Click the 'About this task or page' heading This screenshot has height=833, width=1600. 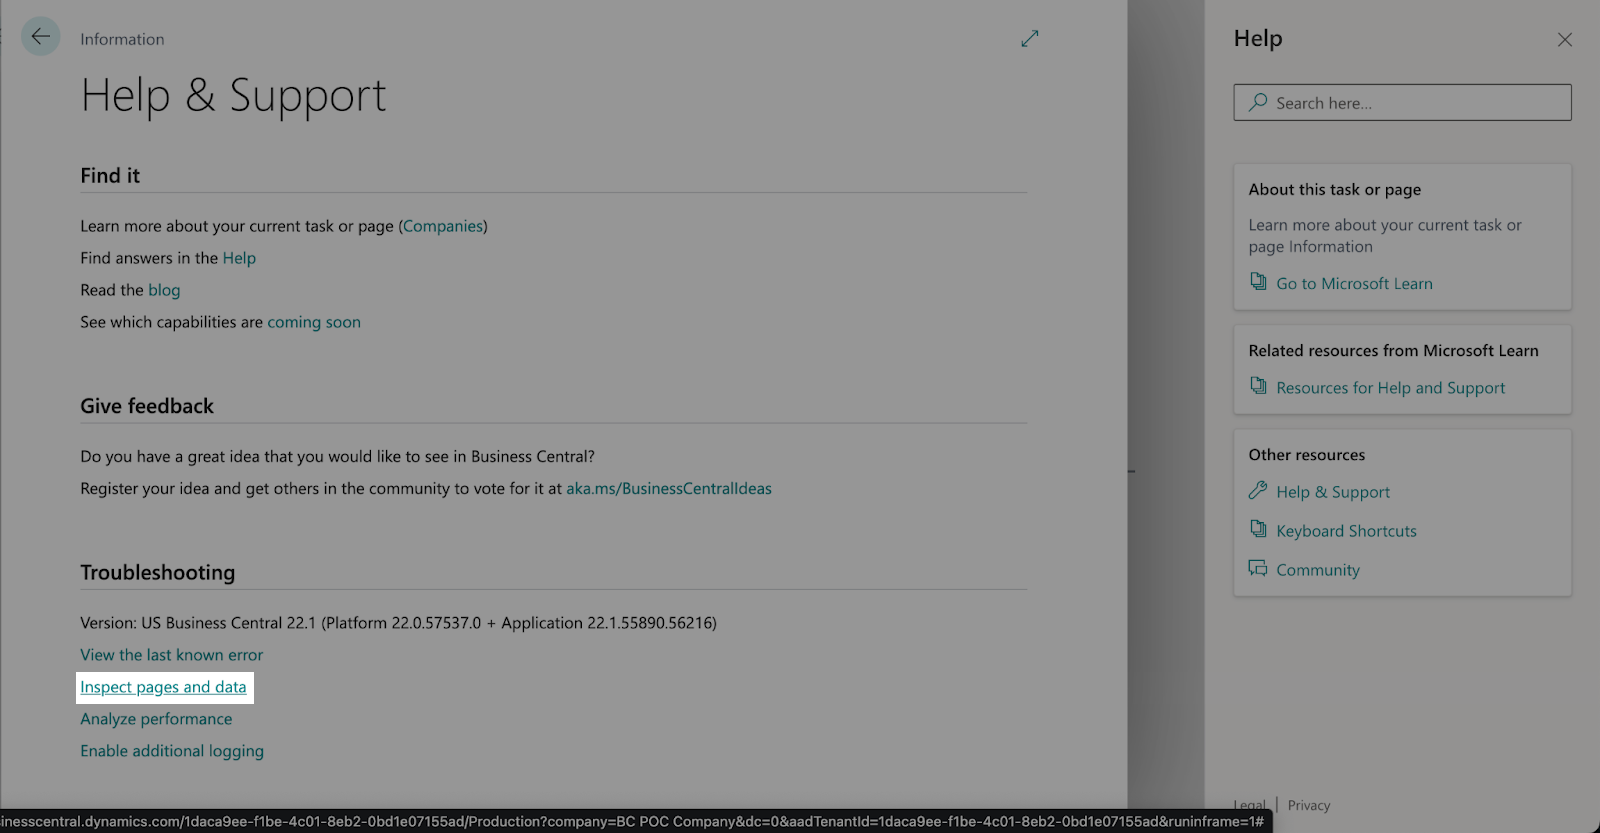(x=1335, y=189)
